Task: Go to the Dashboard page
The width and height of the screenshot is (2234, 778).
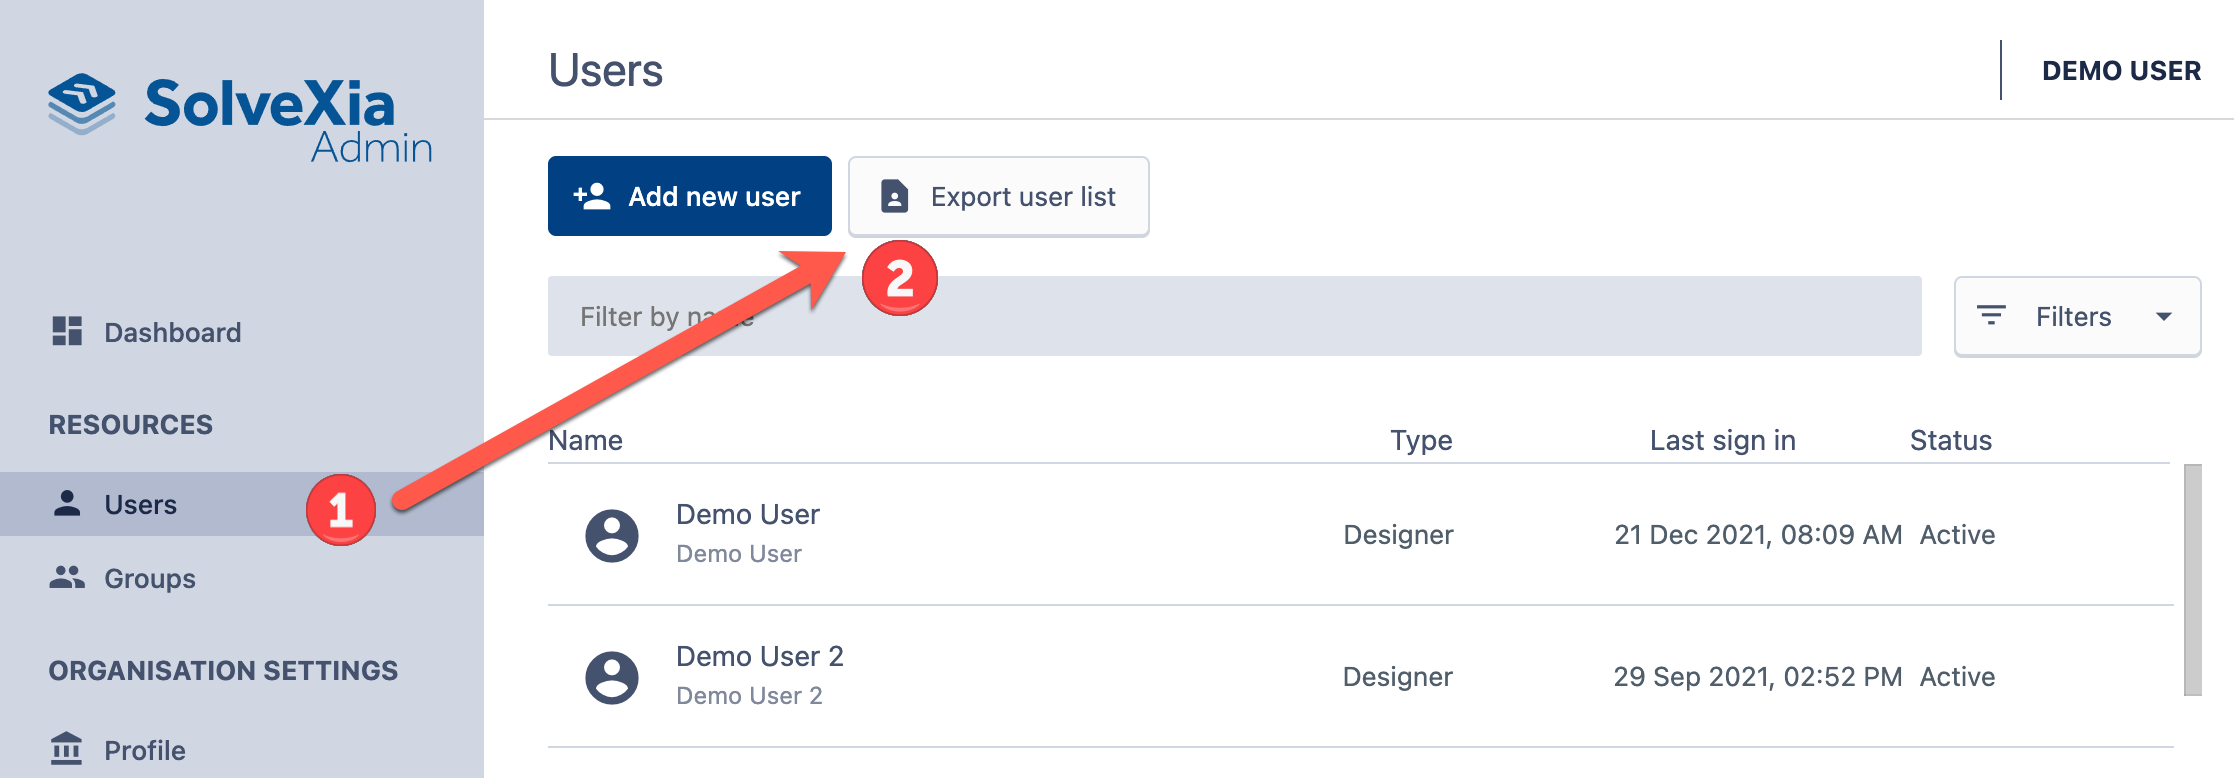Action: click(x=172, y=332)
